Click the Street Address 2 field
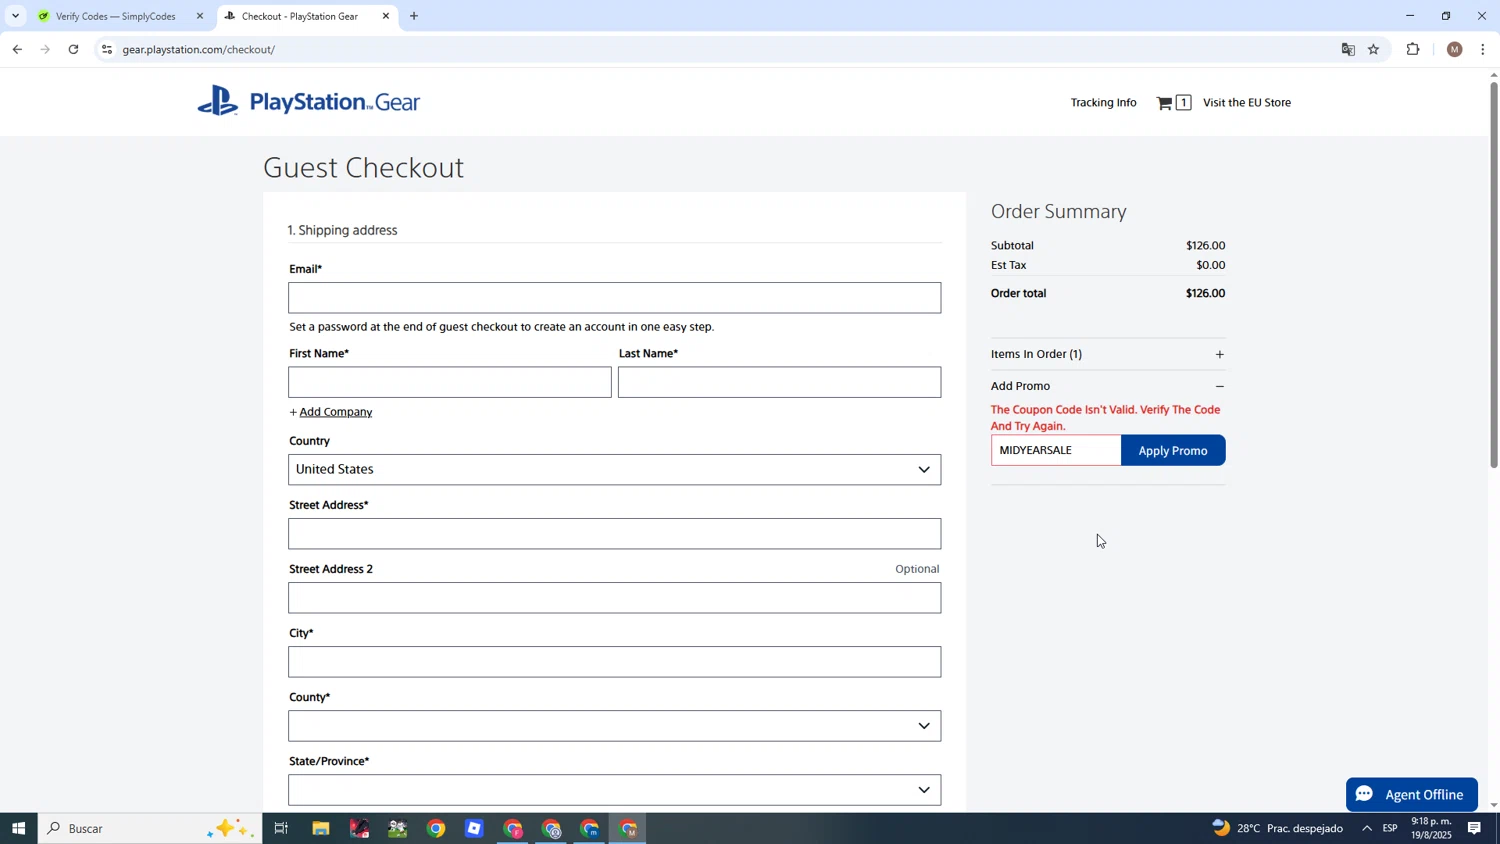This screenshot has width=1500, height=844. point(614,598)
